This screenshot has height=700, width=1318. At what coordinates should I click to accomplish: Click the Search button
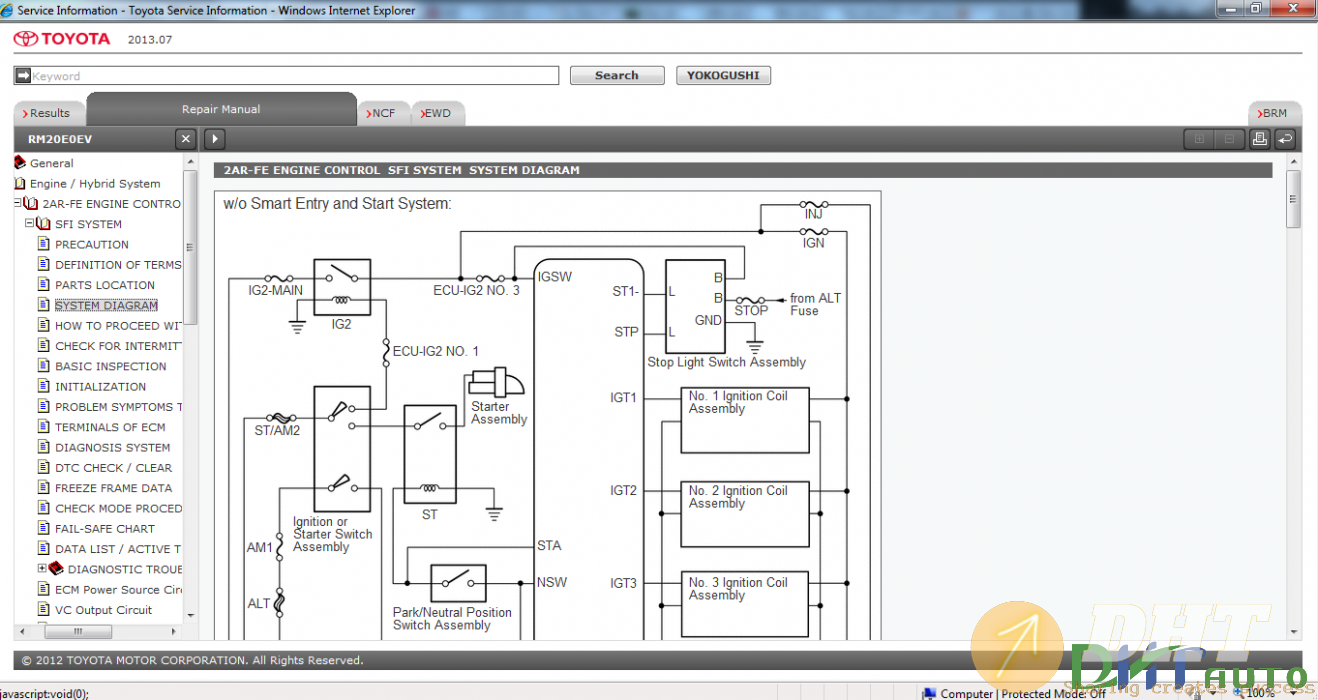point(617,75)
